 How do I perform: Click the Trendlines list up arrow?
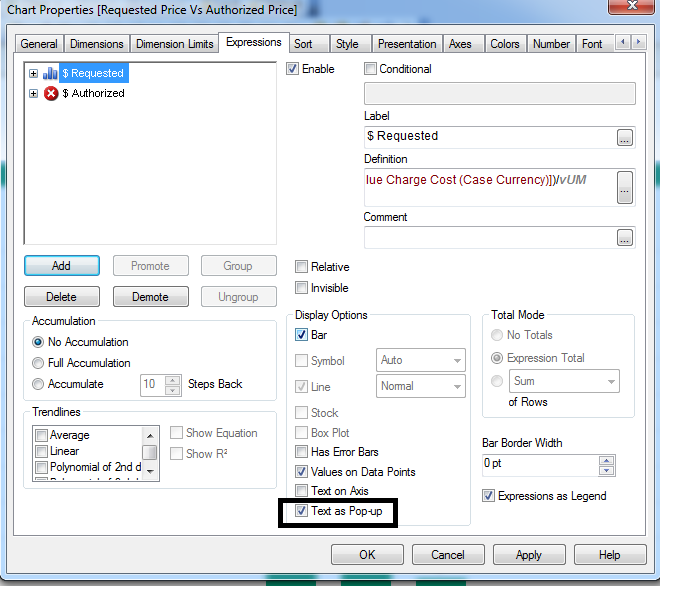pyautogui.click(x=150, y=436)
